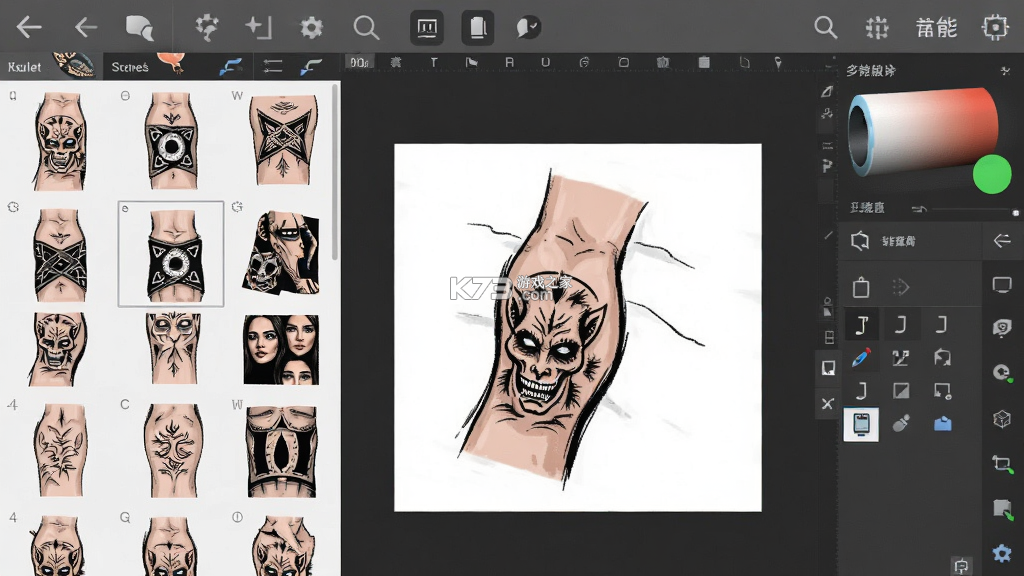Image resolution: width=1024 pixels, height=576 pixels.
Task: Click the 3D cube icon in right sidebar
Action: click(1002, 419)
